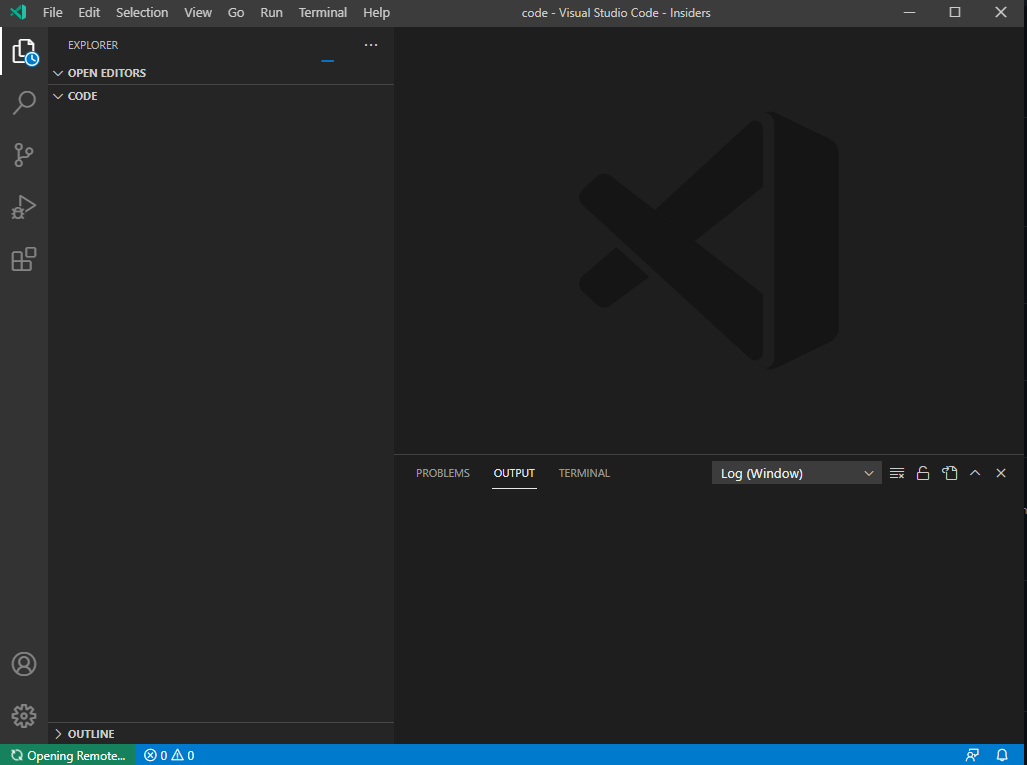
Task: Open the Help menu
Action: click(x=377, y=12)
